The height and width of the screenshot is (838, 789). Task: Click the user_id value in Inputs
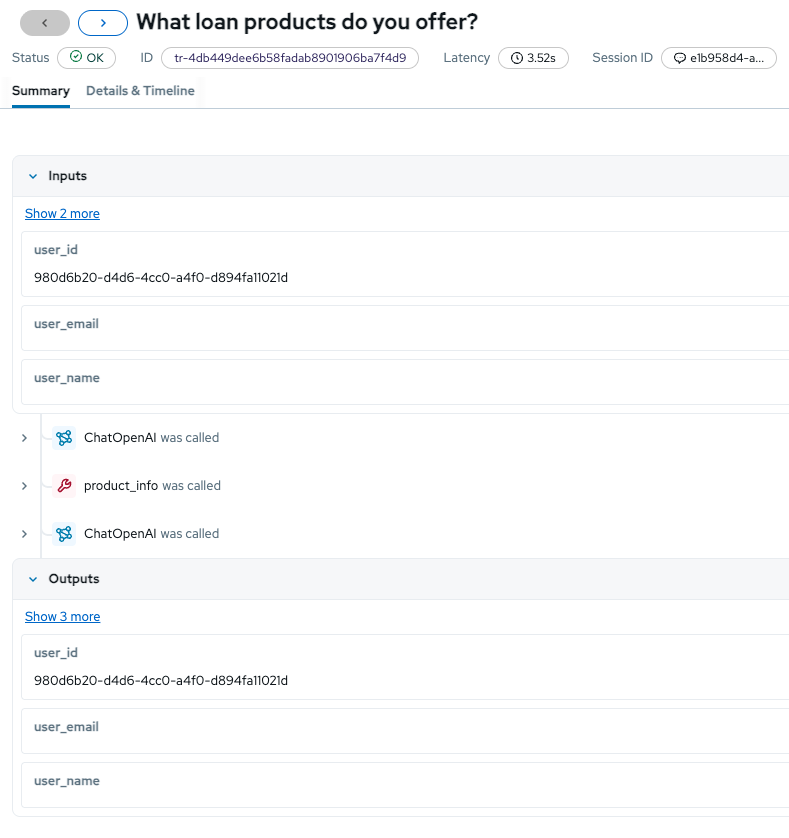click(161, 277)
